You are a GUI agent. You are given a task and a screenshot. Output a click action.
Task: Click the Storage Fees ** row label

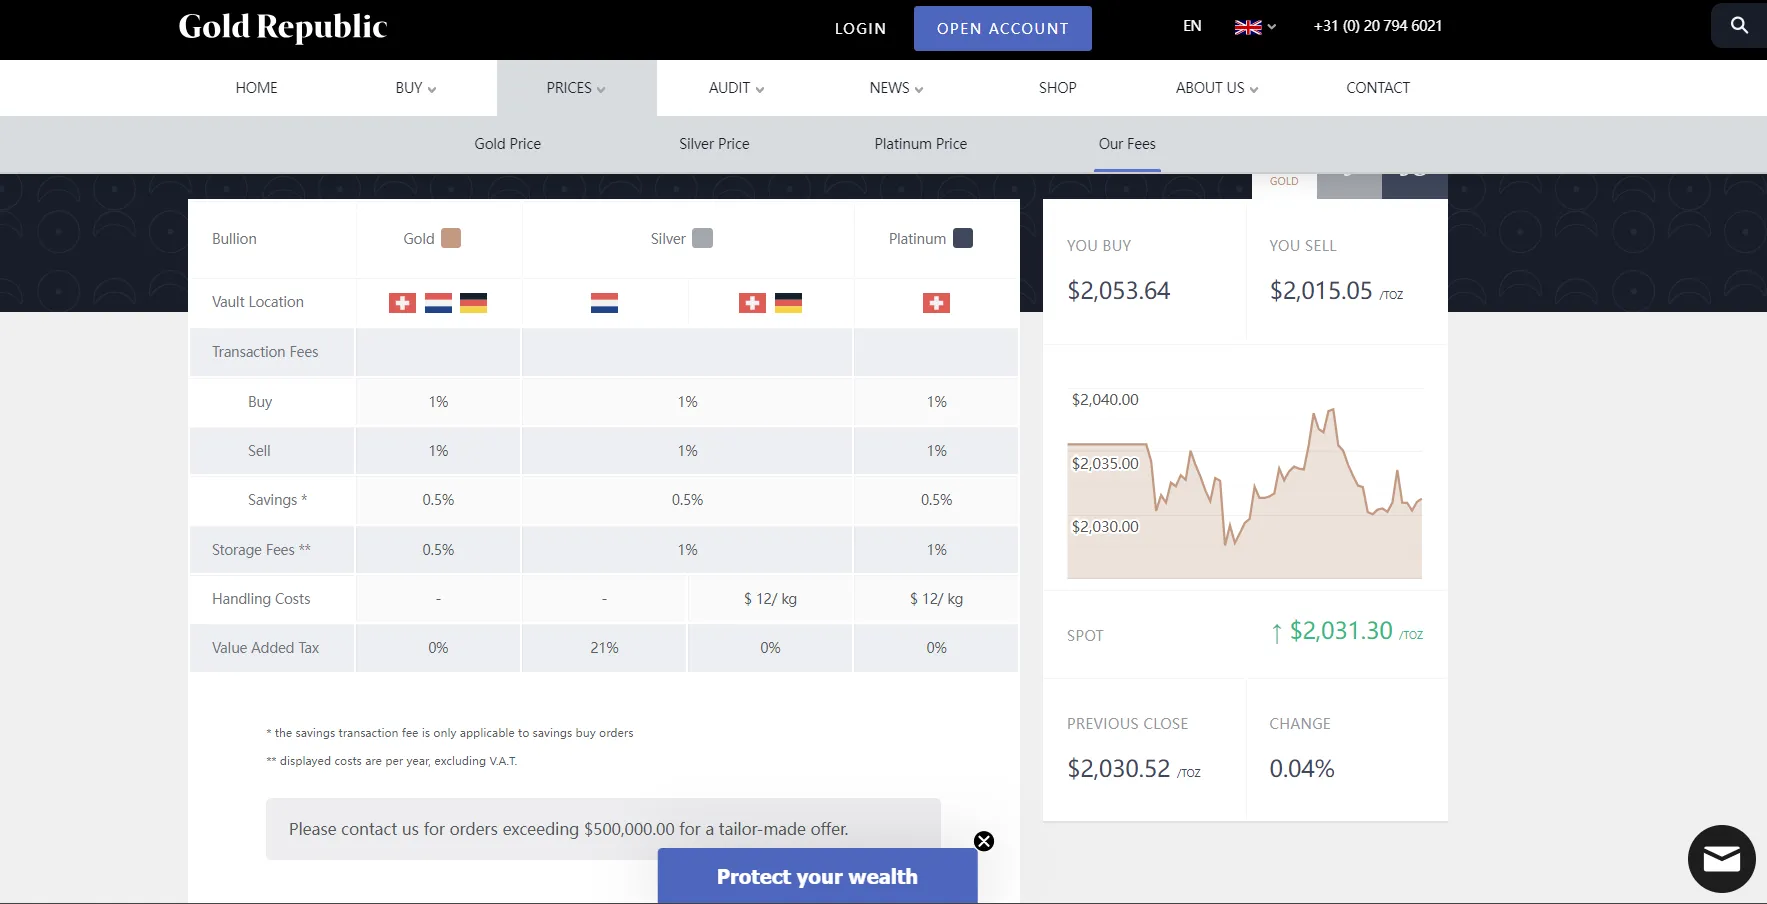[261, 550]
